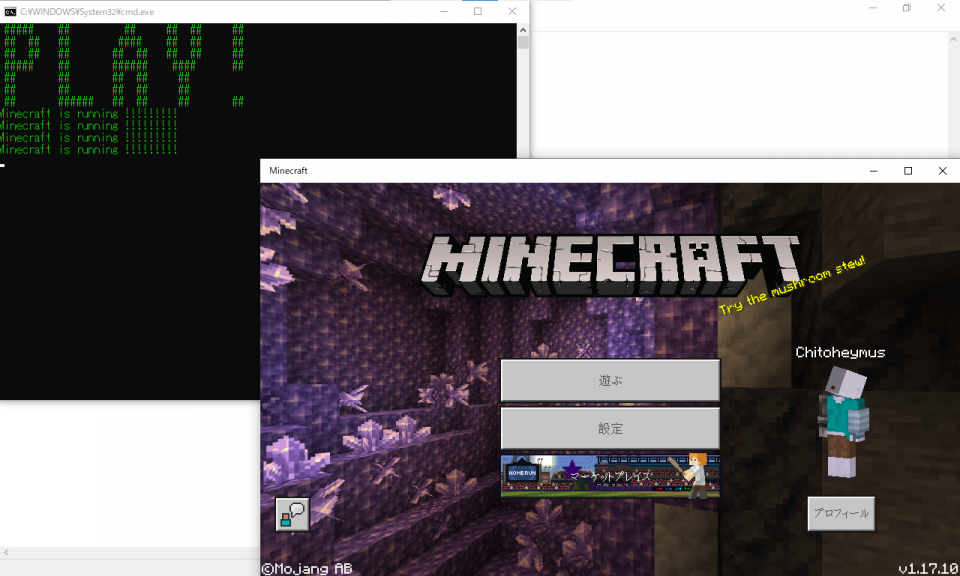Click the cmd.exe icon in title bar
This screenshot has height=576, width=960.
pos(10,12)
